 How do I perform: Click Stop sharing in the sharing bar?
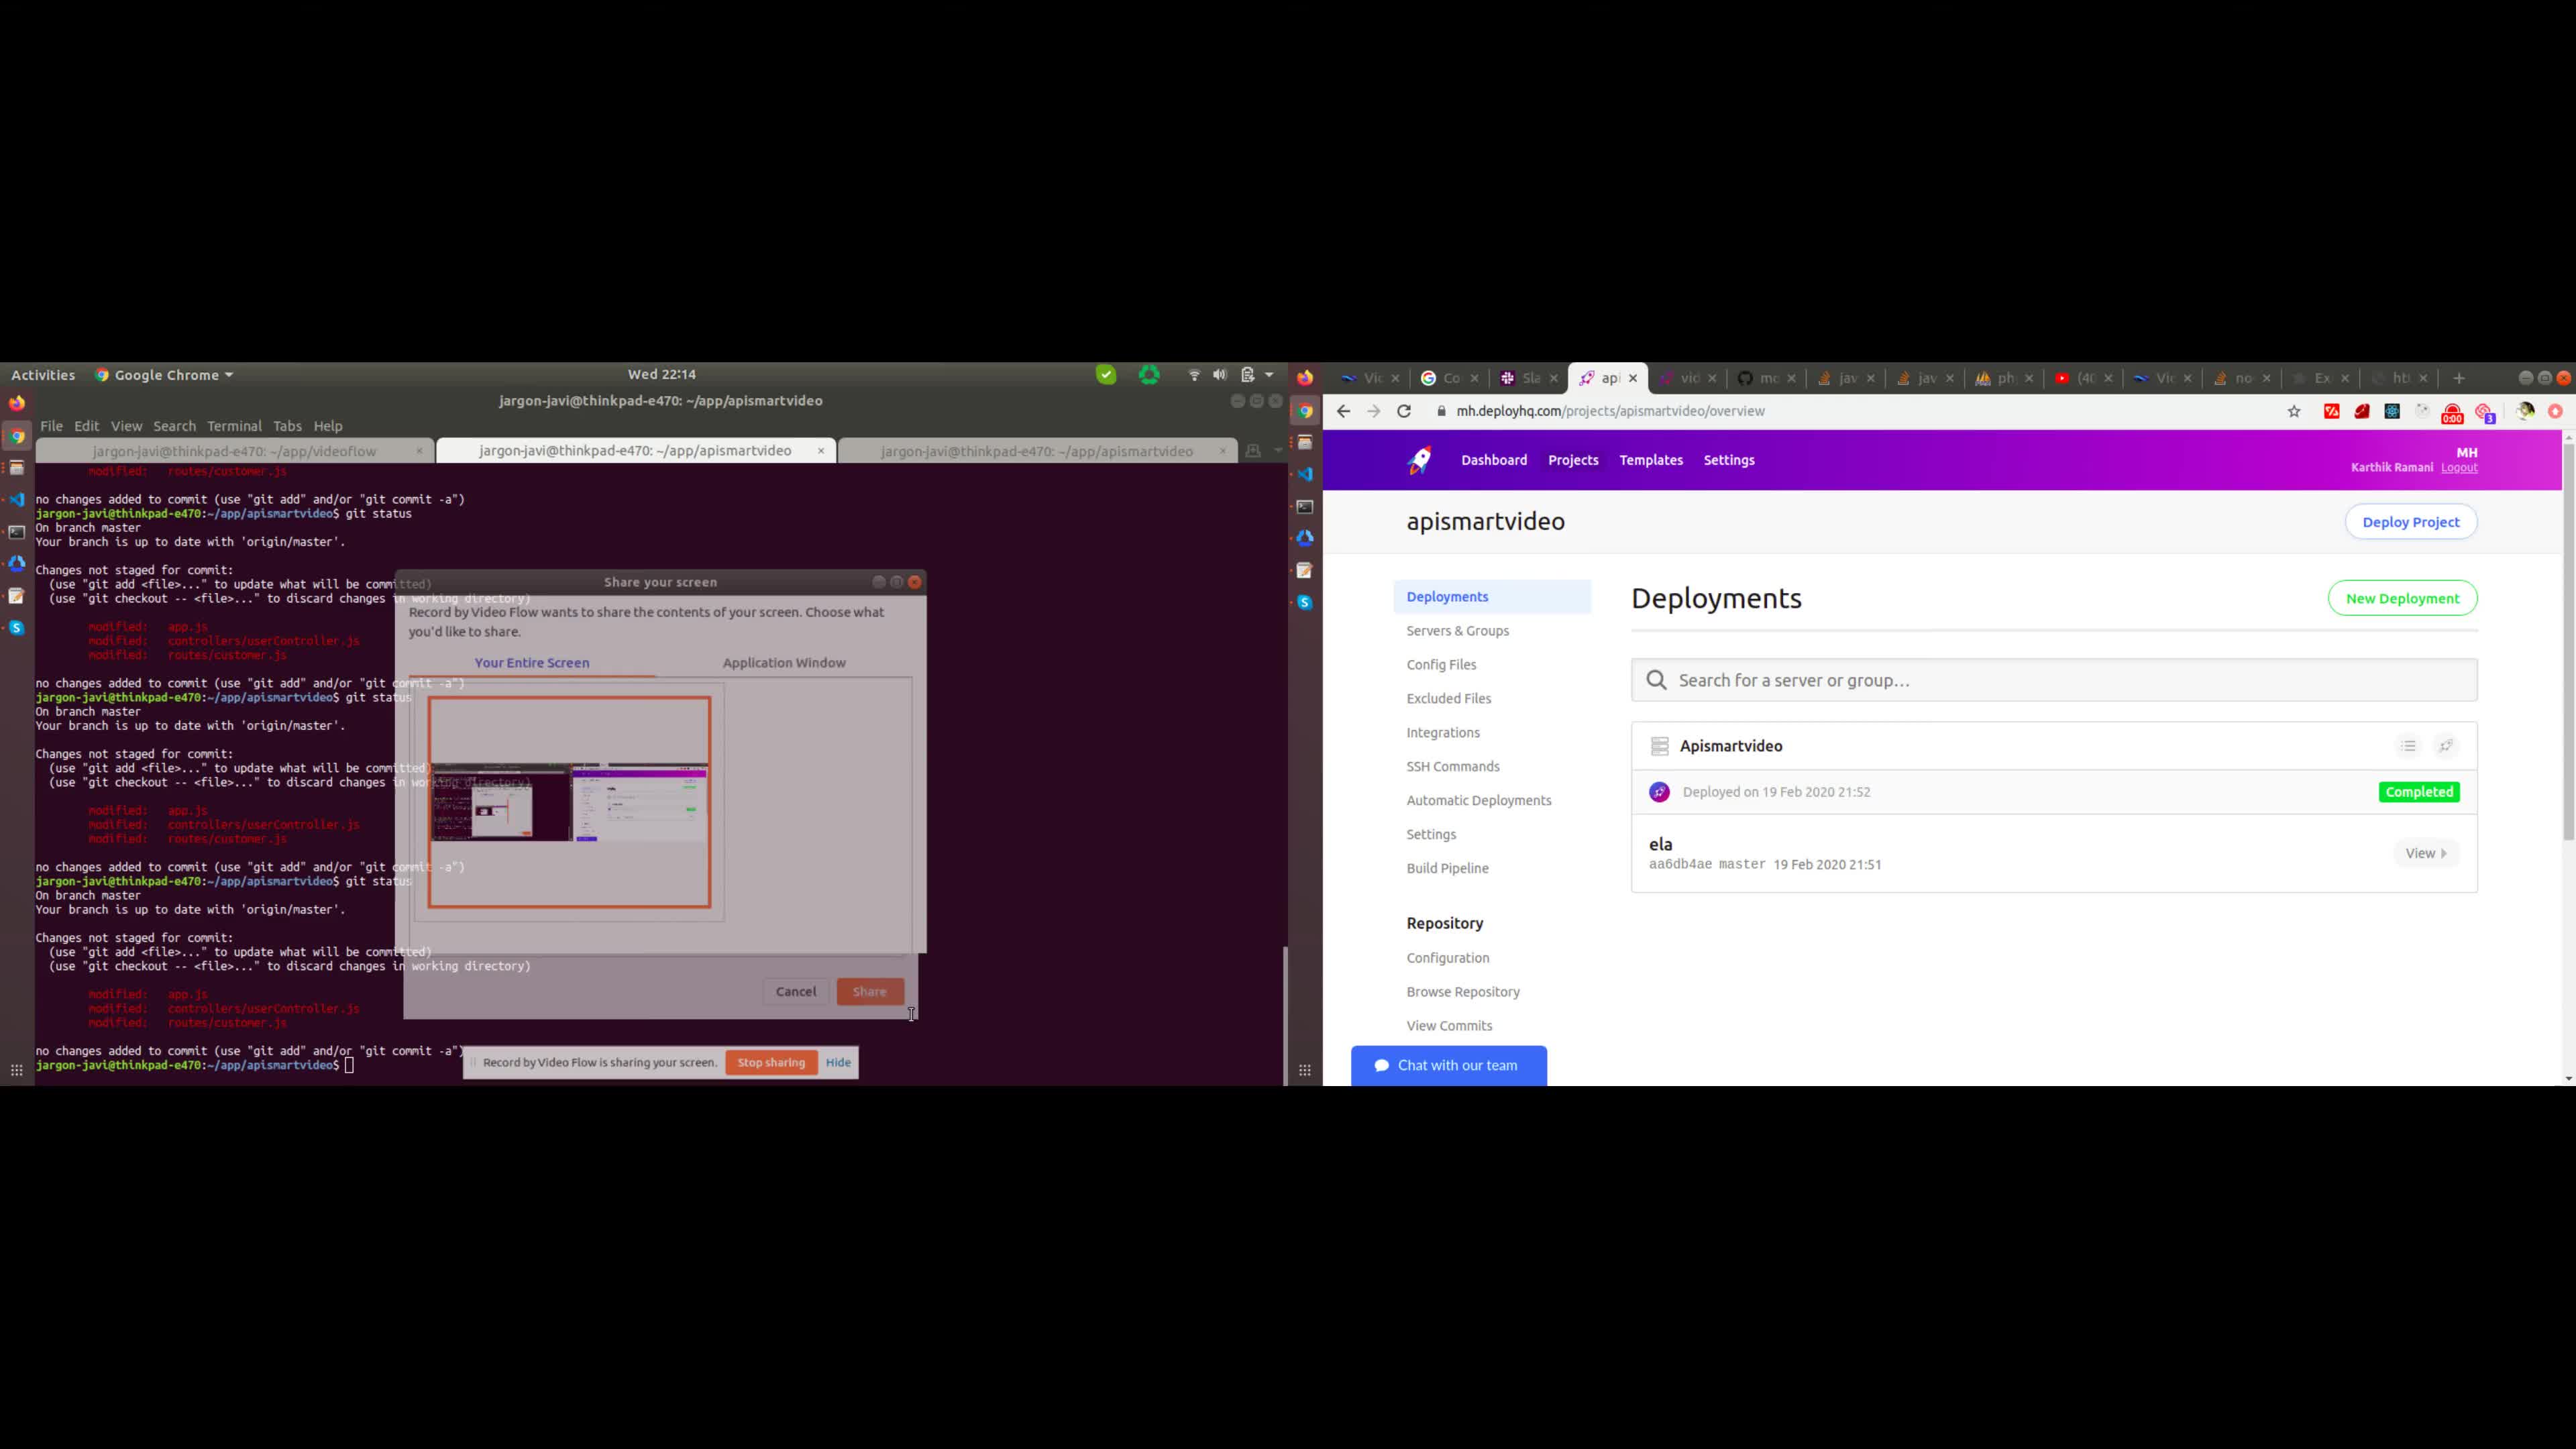(x=771, y=1062)
